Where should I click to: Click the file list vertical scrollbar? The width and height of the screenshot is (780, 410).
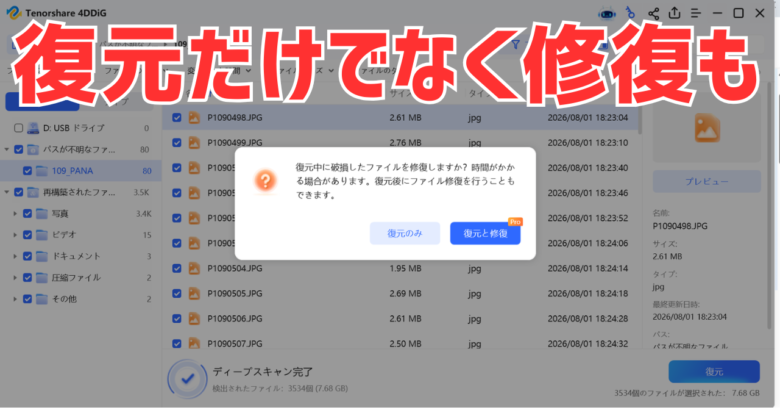639,119
